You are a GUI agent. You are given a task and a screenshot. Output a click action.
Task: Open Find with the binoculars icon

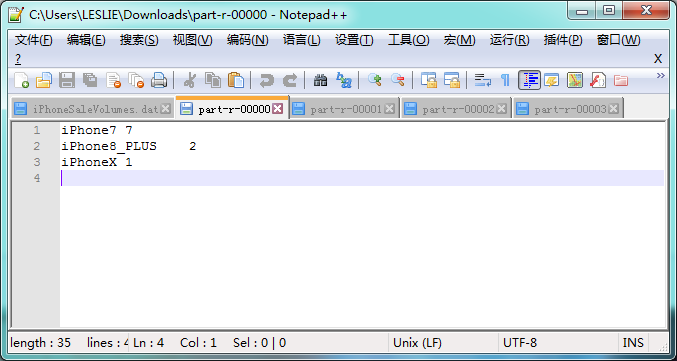320,80
